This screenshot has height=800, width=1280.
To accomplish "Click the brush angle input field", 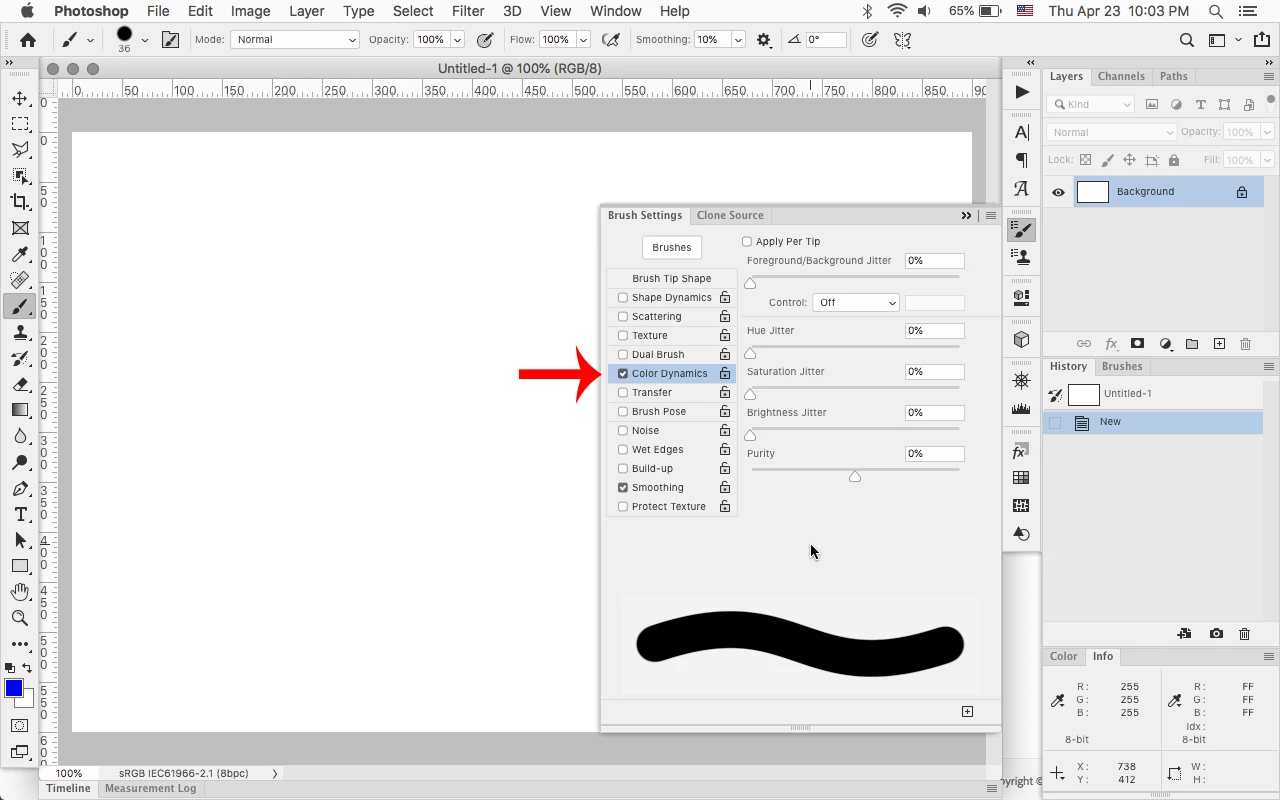I will click(x=826, y=40).
